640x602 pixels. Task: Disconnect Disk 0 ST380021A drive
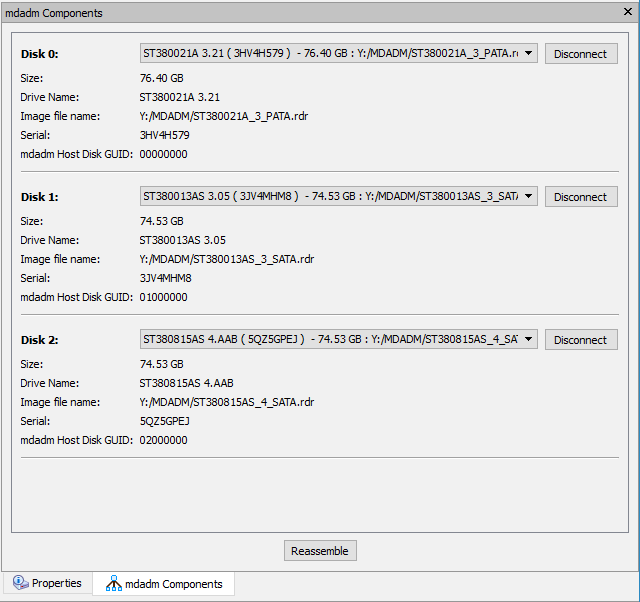581,53
